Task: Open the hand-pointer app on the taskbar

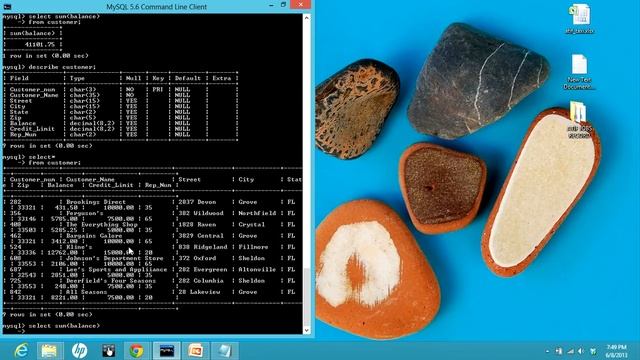Action: coord(108,351)
